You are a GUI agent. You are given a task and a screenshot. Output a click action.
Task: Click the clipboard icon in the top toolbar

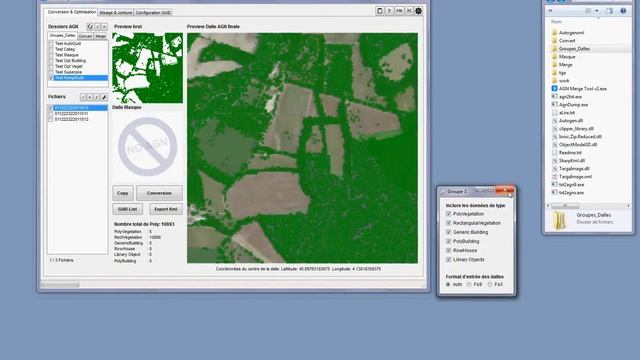point(380,11)
